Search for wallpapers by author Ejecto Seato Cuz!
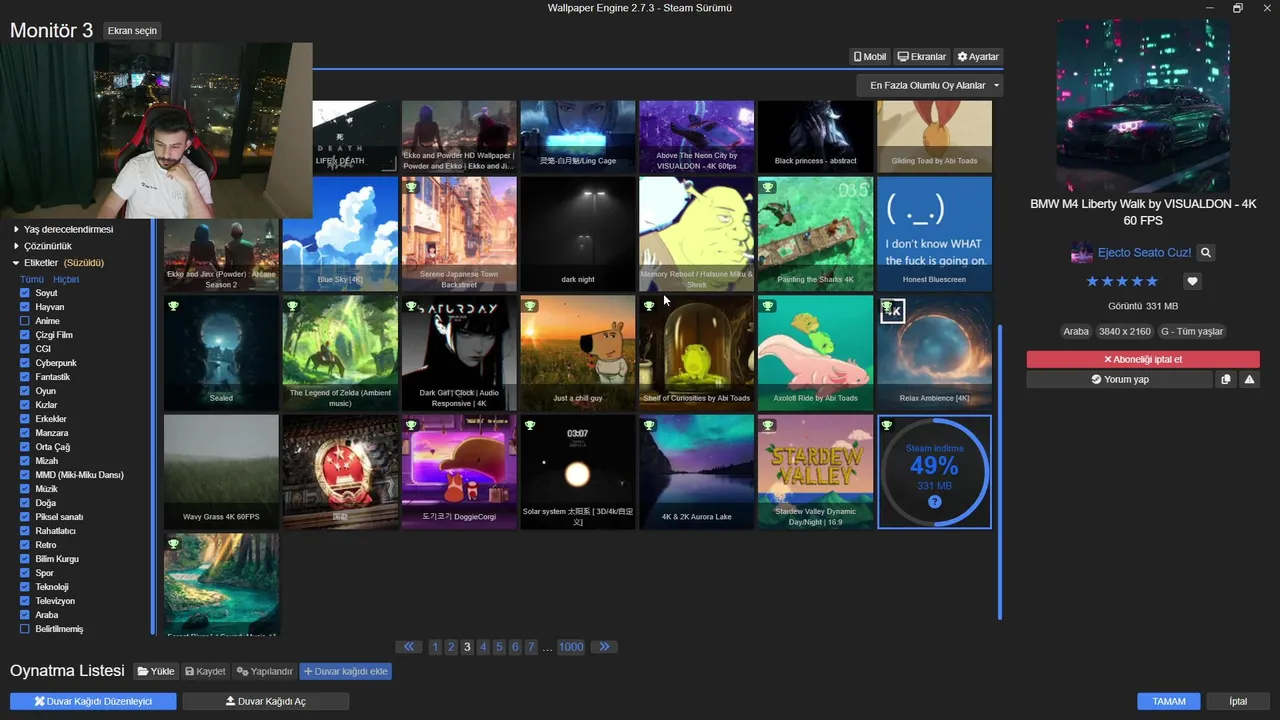 (x=1206, y=253)
